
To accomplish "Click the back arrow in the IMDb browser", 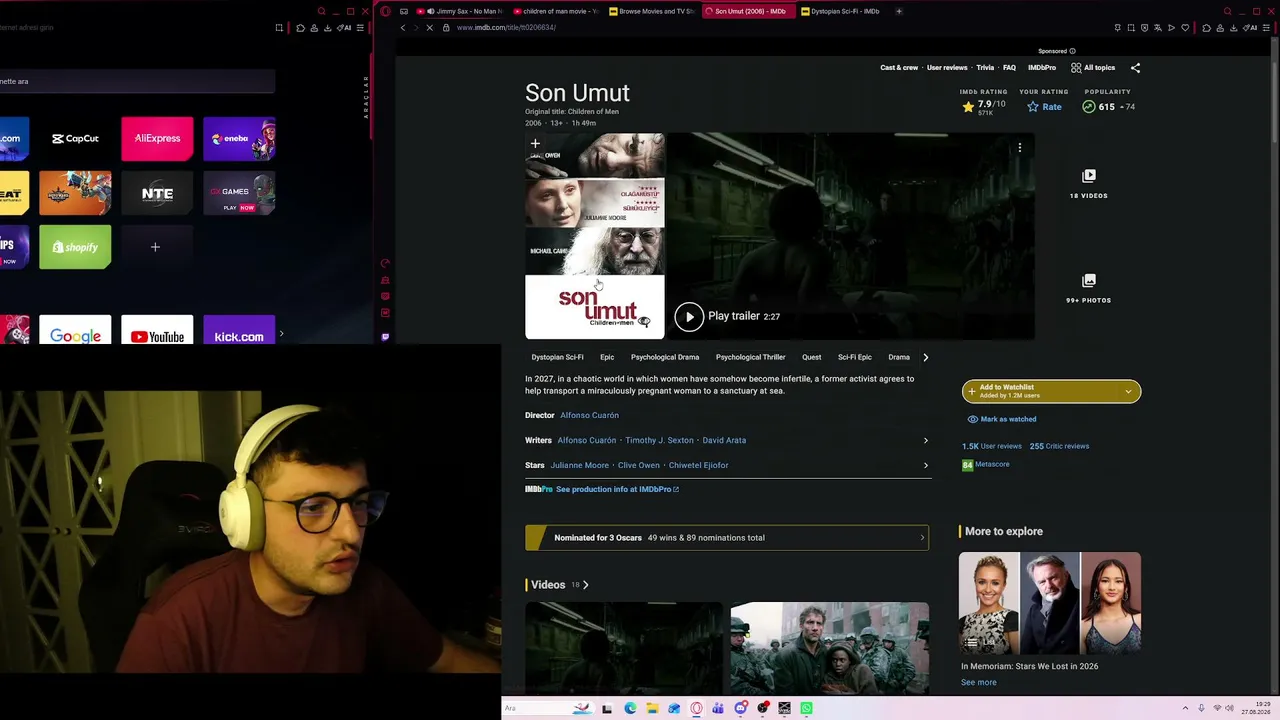I will coord(403,28).
